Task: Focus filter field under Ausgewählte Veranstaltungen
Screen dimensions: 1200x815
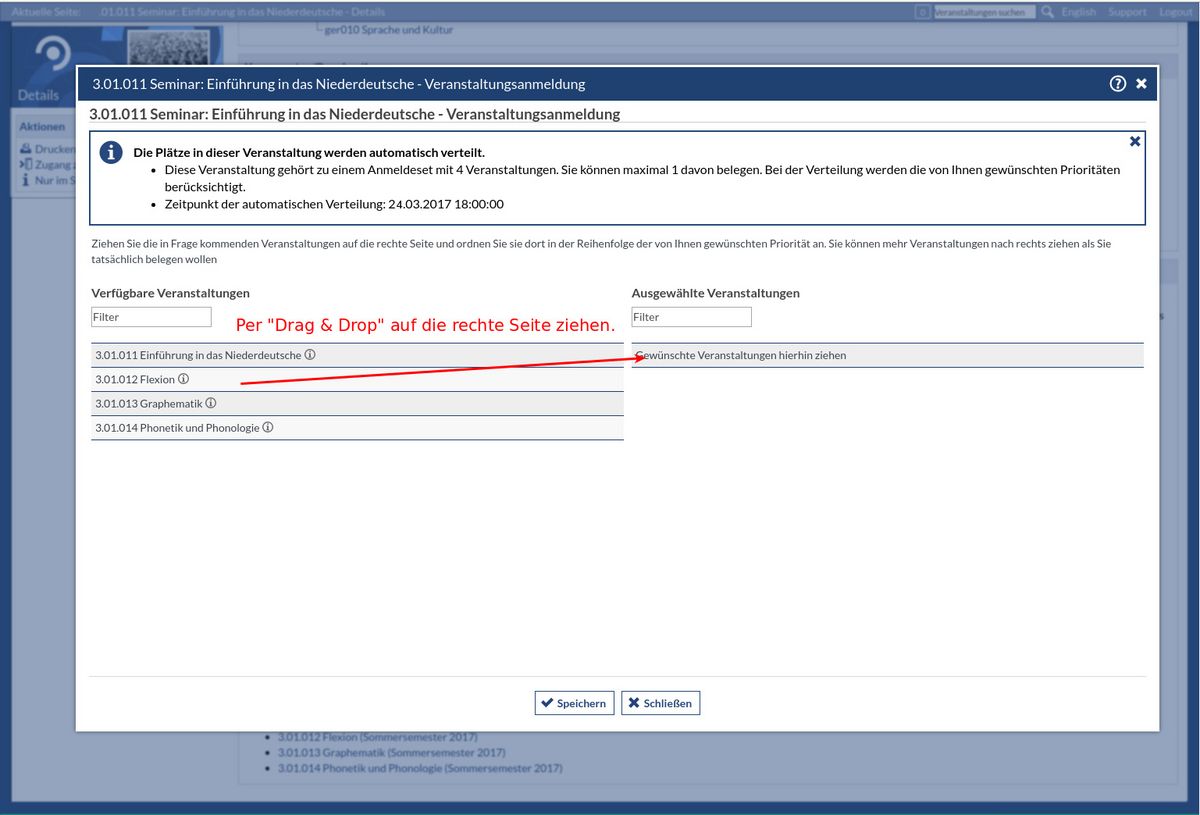Action: [x=691, y=317]
